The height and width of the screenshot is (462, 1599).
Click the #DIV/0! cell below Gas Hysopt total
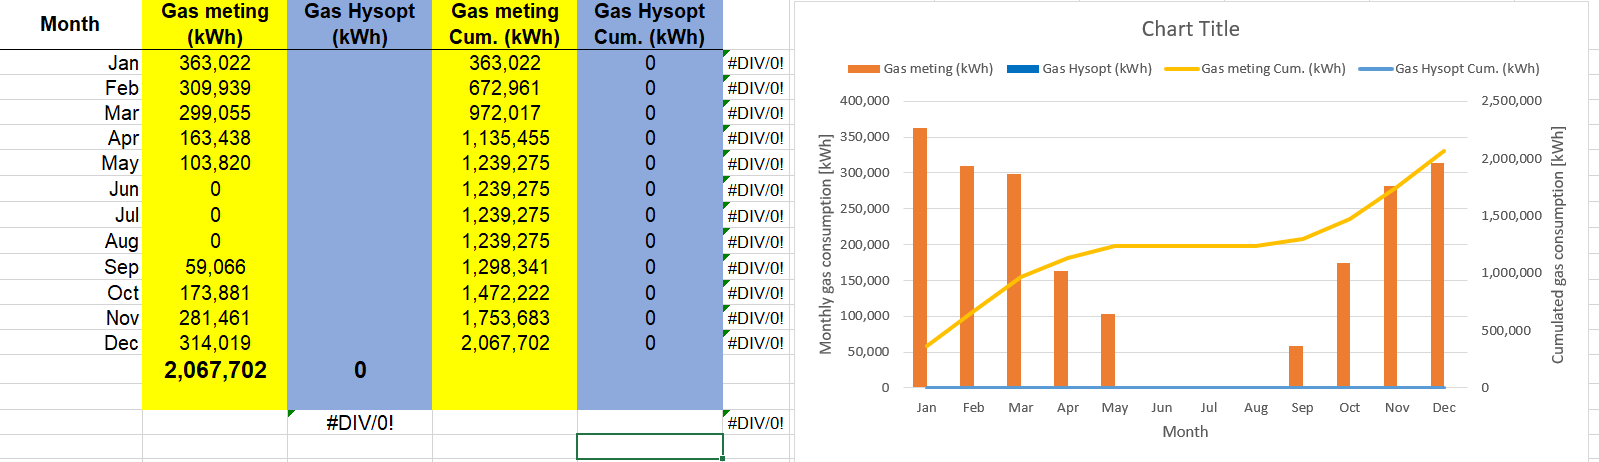(x=360, y=422)
